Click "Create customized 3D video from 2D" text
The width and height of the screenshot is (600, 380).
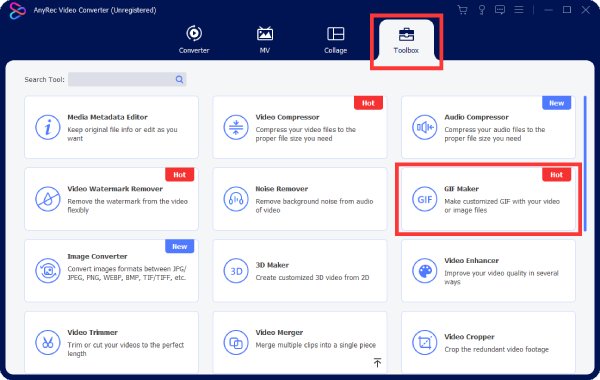click(x=312, y=277)
